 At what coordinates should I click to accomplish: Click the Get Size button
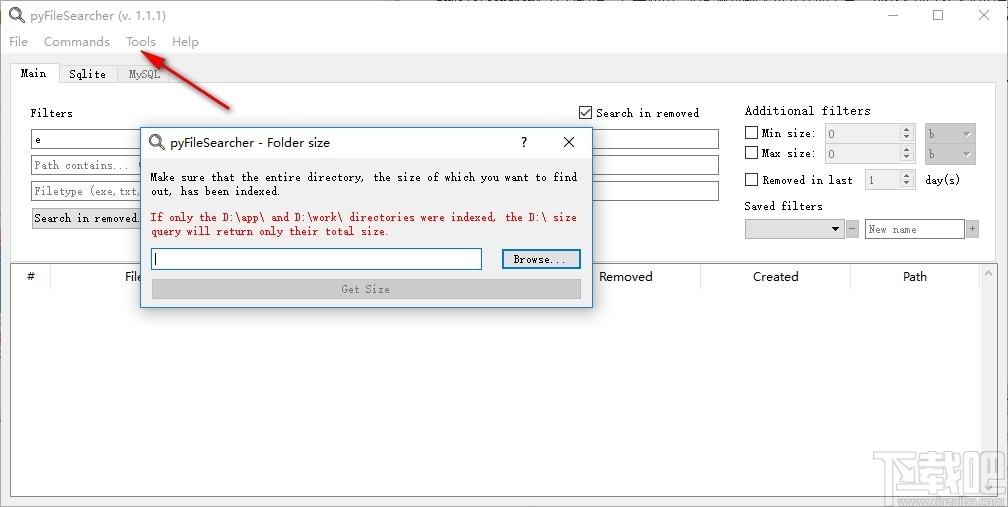[366, 289]
